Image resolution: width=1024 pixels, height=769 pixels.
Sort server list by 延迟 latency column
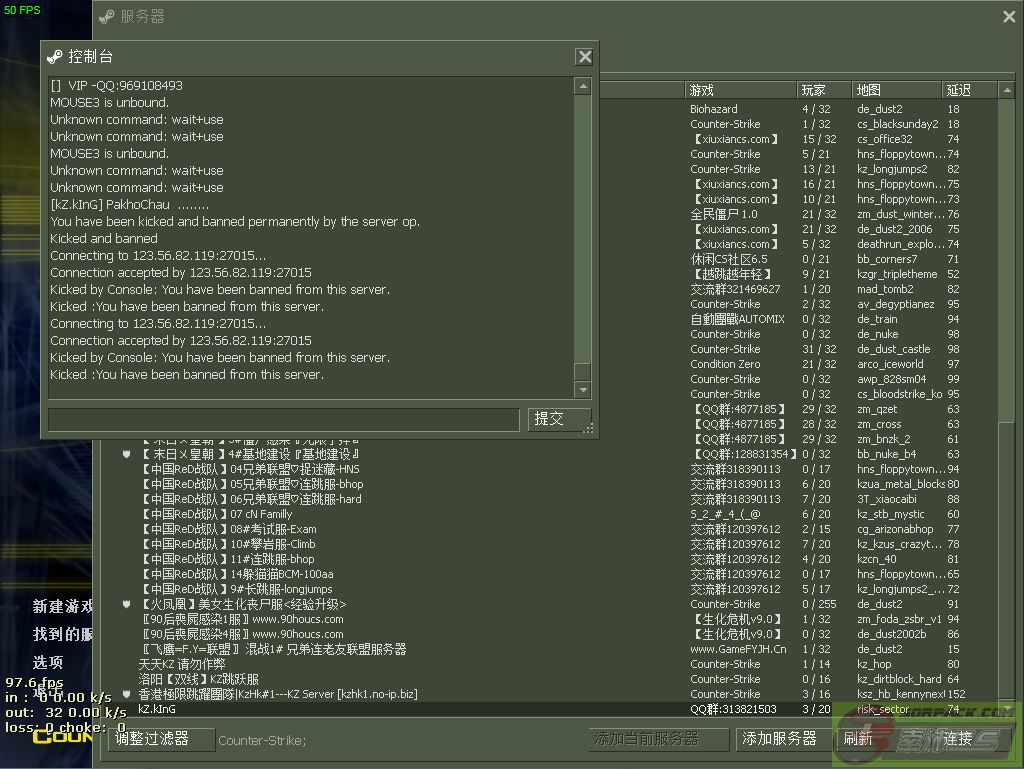coord(970,90)
